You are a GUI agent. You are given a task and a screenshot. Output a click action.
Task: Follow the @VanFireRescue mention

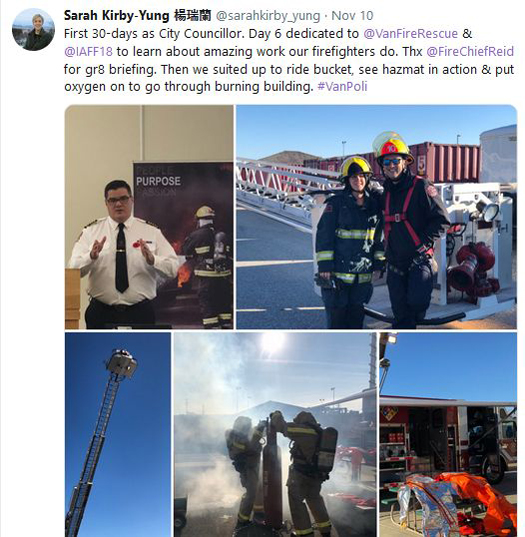click(x=410, y=34)
